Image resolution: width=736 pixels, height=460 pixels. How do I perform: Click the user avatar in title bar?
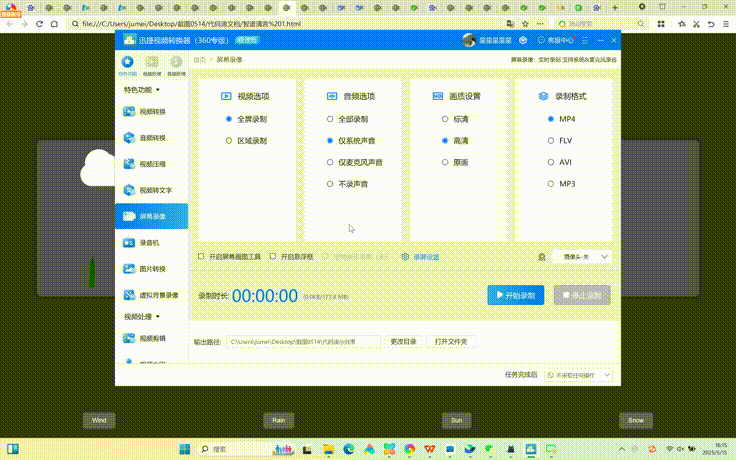(468, 40)
